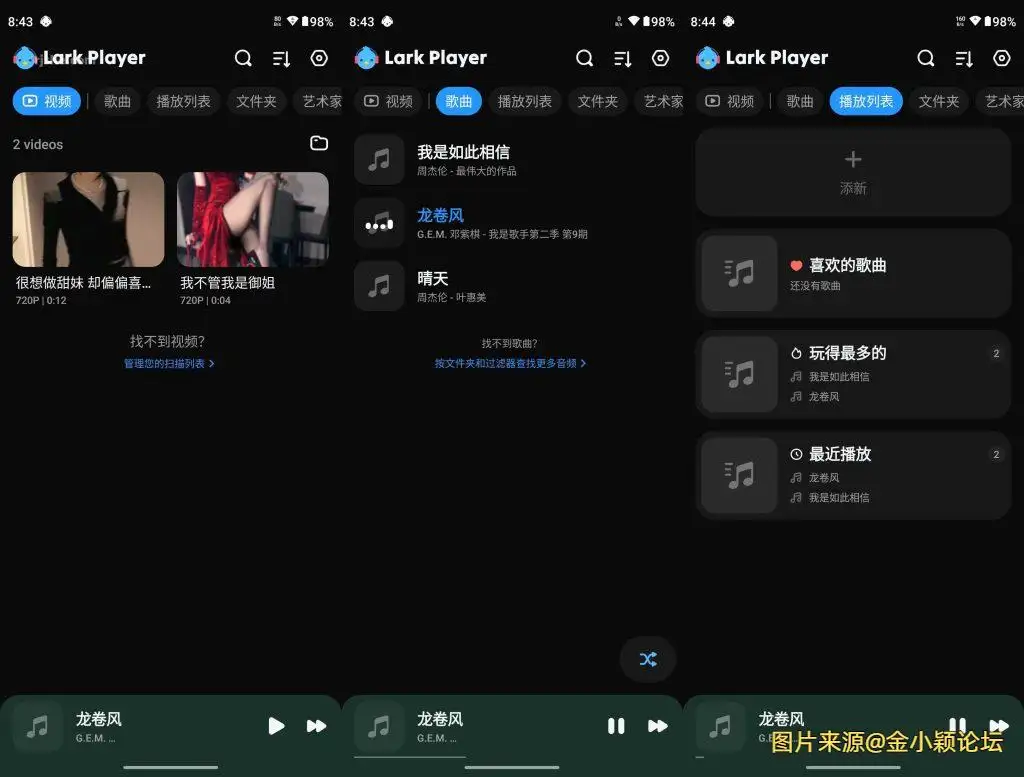1024x777 pixels.
Task: Open the 最近播放 playlist
Action: (853, 475)
